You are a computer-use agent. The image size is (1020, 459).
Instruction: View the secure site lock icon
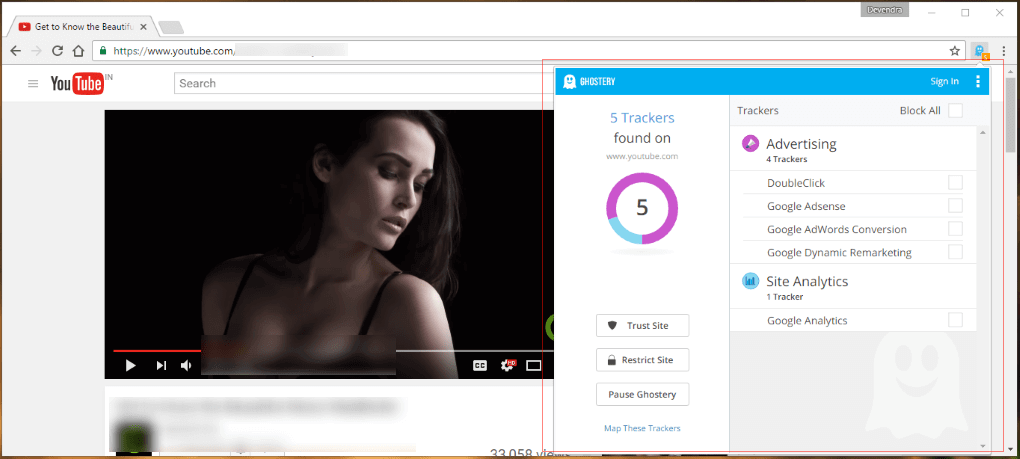[x=103, y=51]
